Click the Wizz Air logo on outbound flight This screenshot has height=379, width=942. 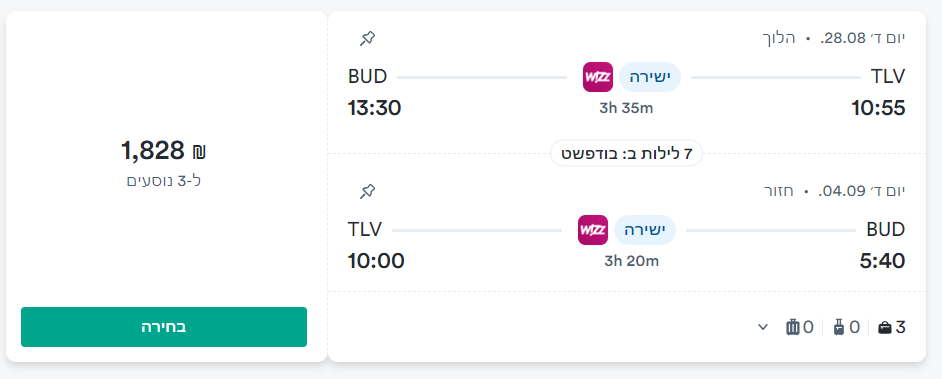tap(598, 77)
